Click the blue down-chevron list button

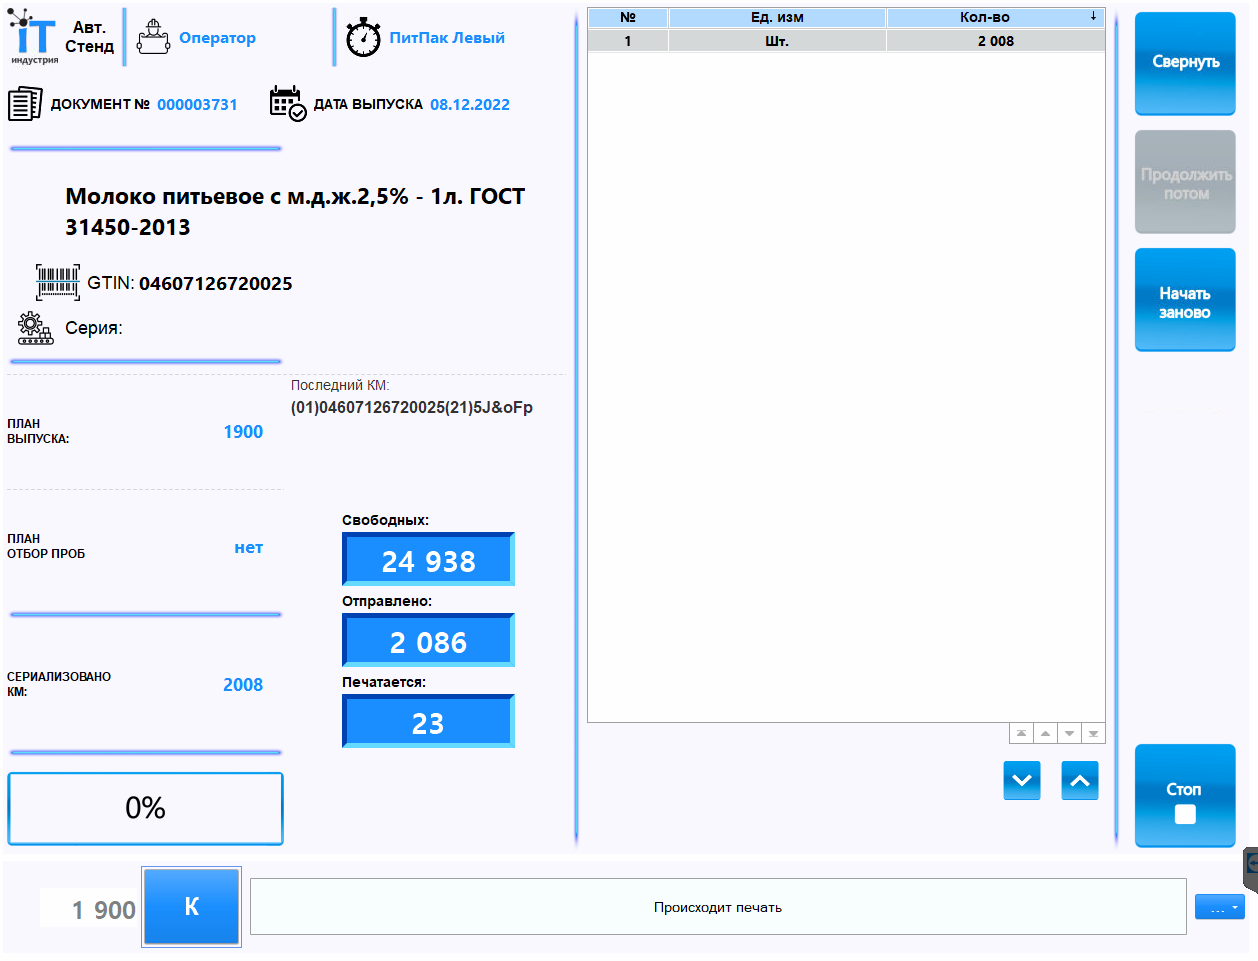click(1022, 781)
